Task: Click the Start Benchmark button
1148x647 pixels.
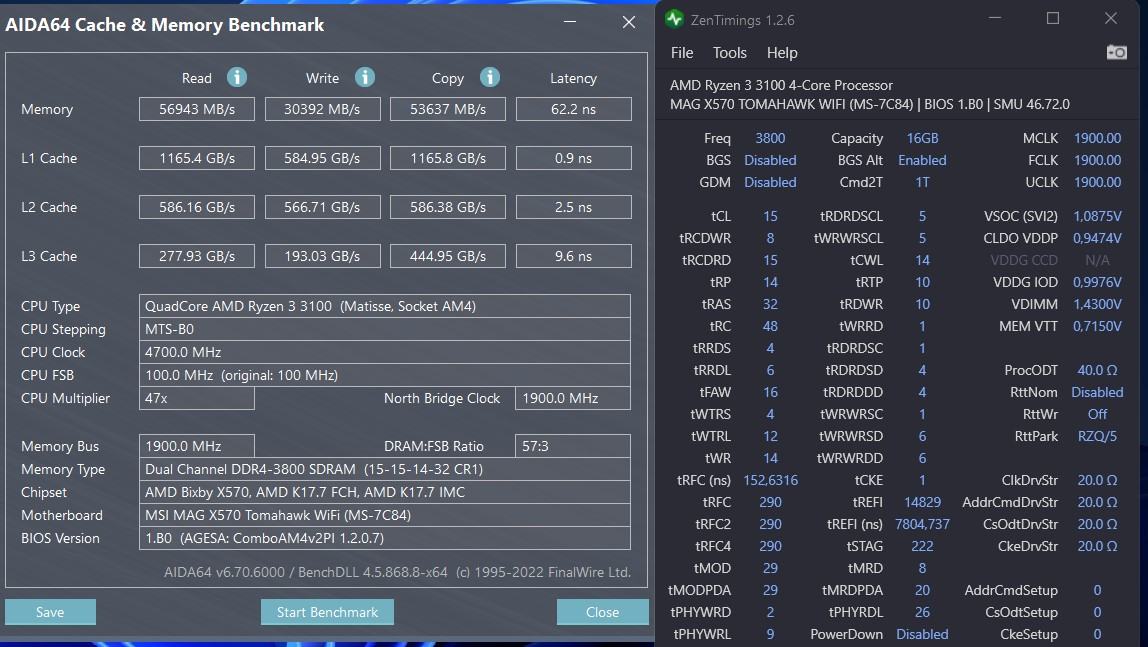Action: [327, 612]
